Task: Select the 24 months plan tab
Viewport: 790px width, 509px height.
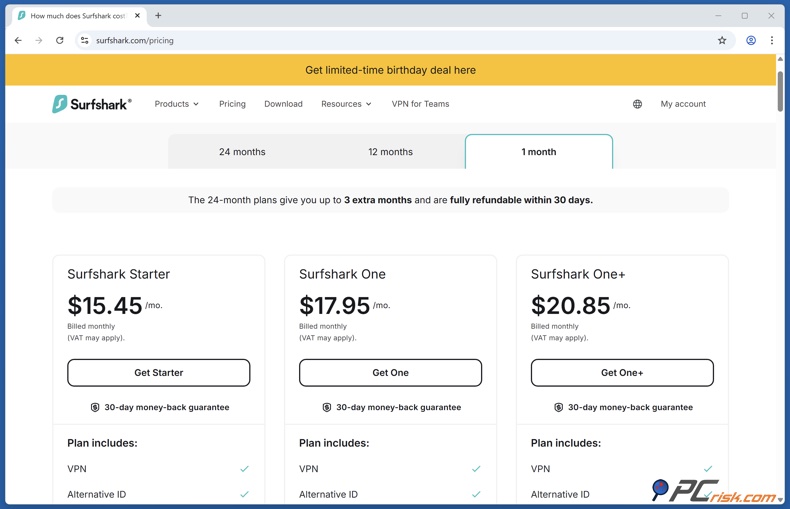Action: coord(242,152)
